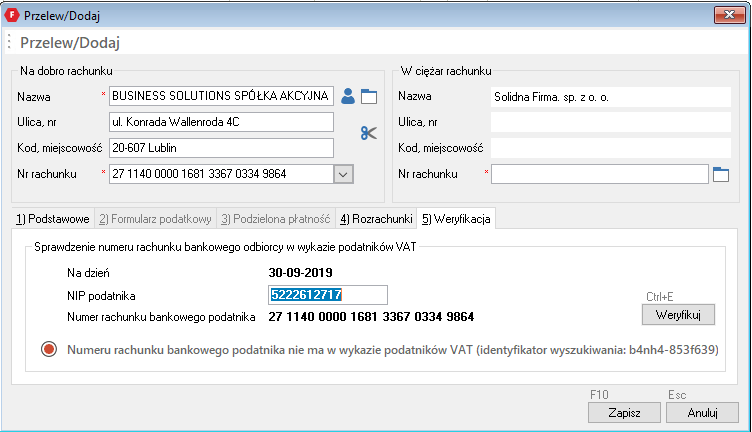Select the Weryfikacja tab
Screen dimensions: 752x432
coord(455,218)
